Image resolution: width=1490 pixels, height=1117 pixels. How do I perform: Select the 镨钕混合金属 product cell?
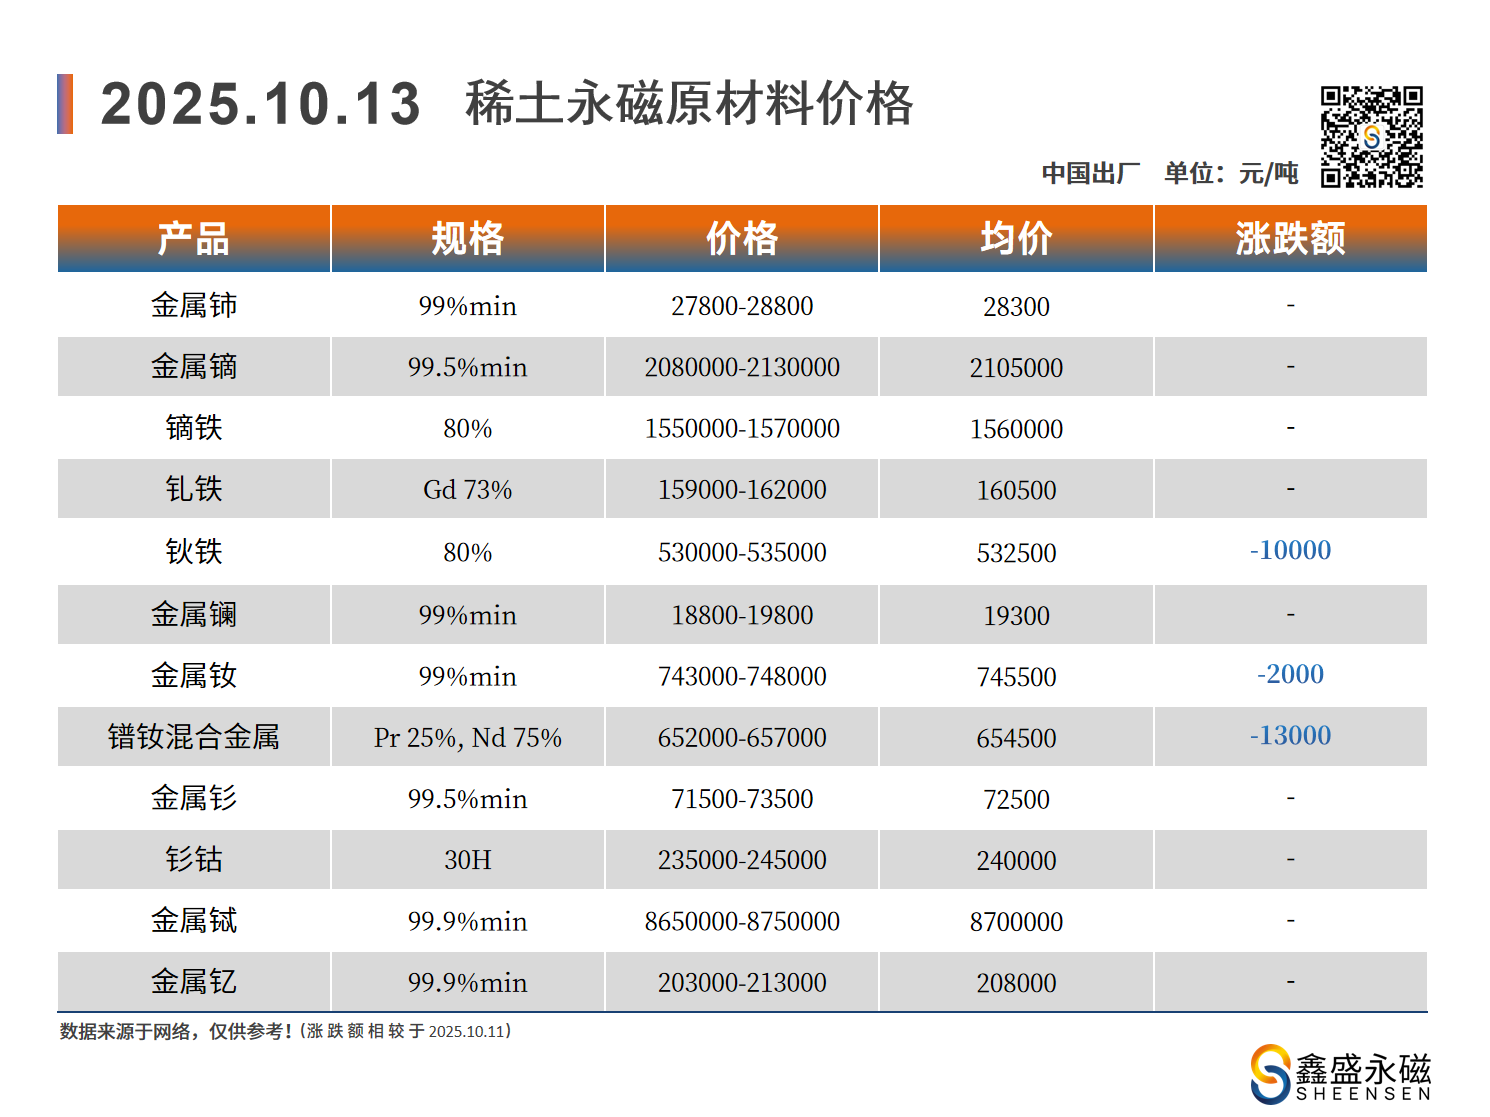(x=194, y=737)
